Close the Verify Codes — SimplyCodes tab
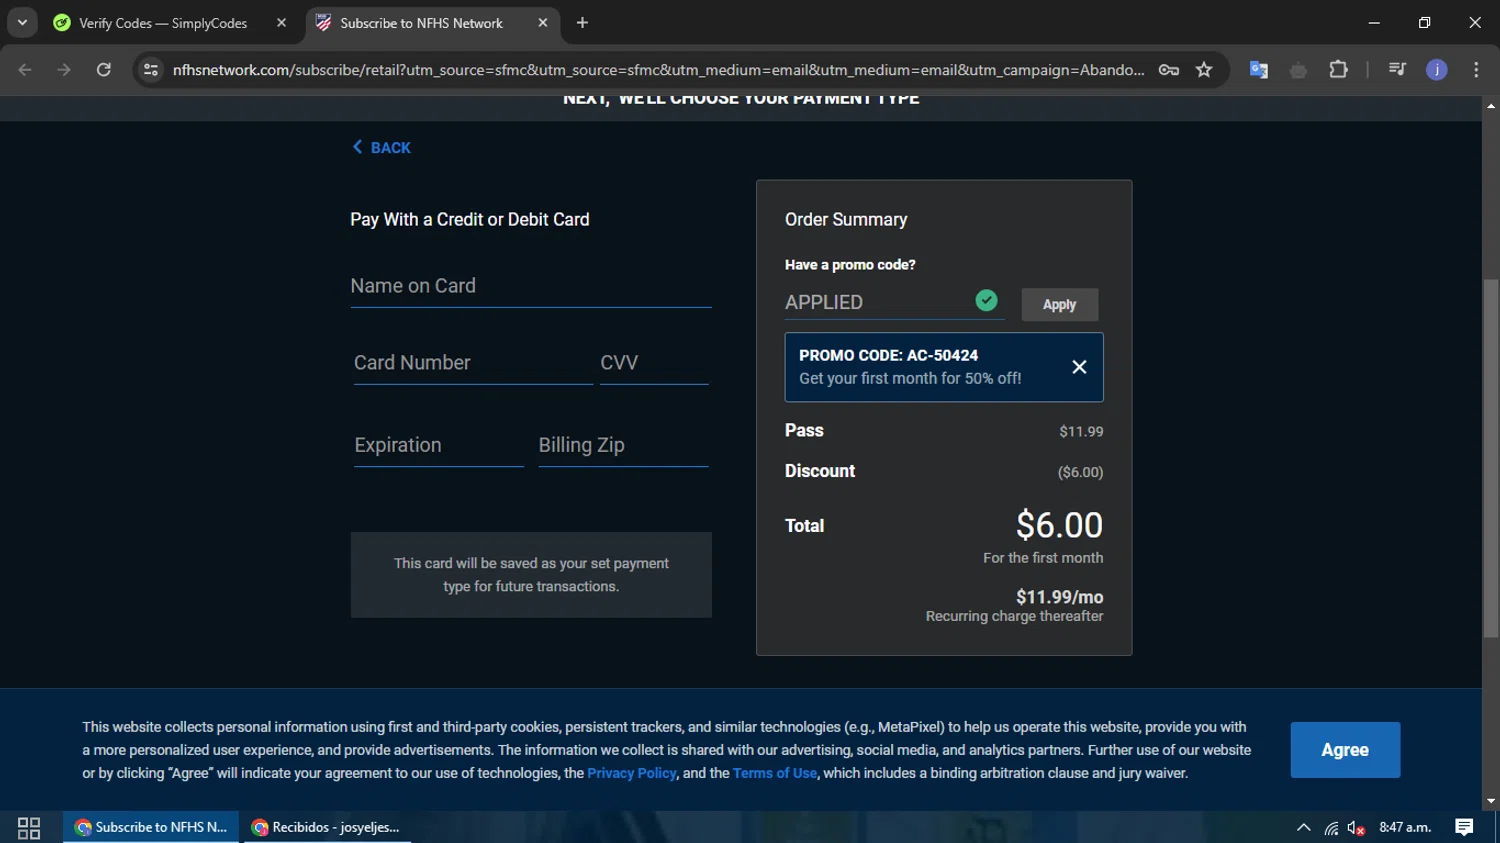This screenshot has width=1500, height=843. [x=281, y=23]
